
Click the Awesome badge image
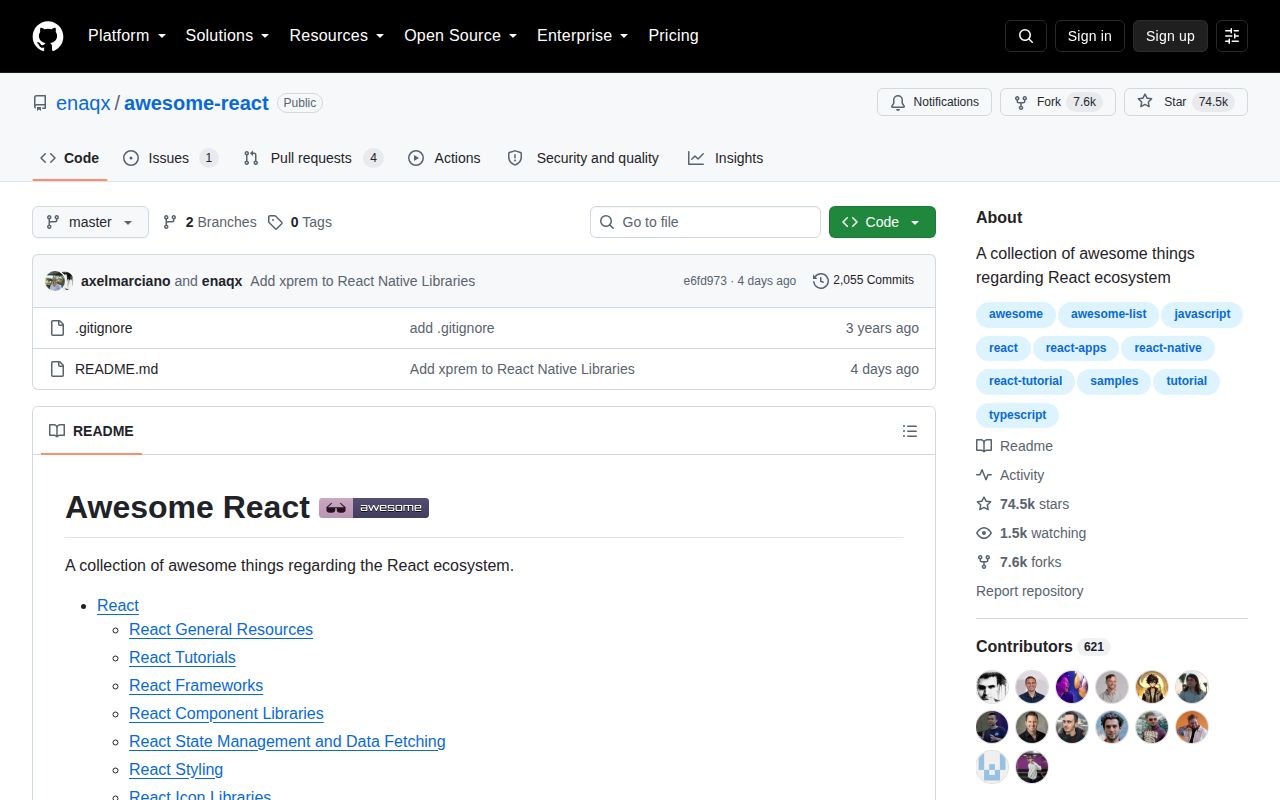(374, 508)
